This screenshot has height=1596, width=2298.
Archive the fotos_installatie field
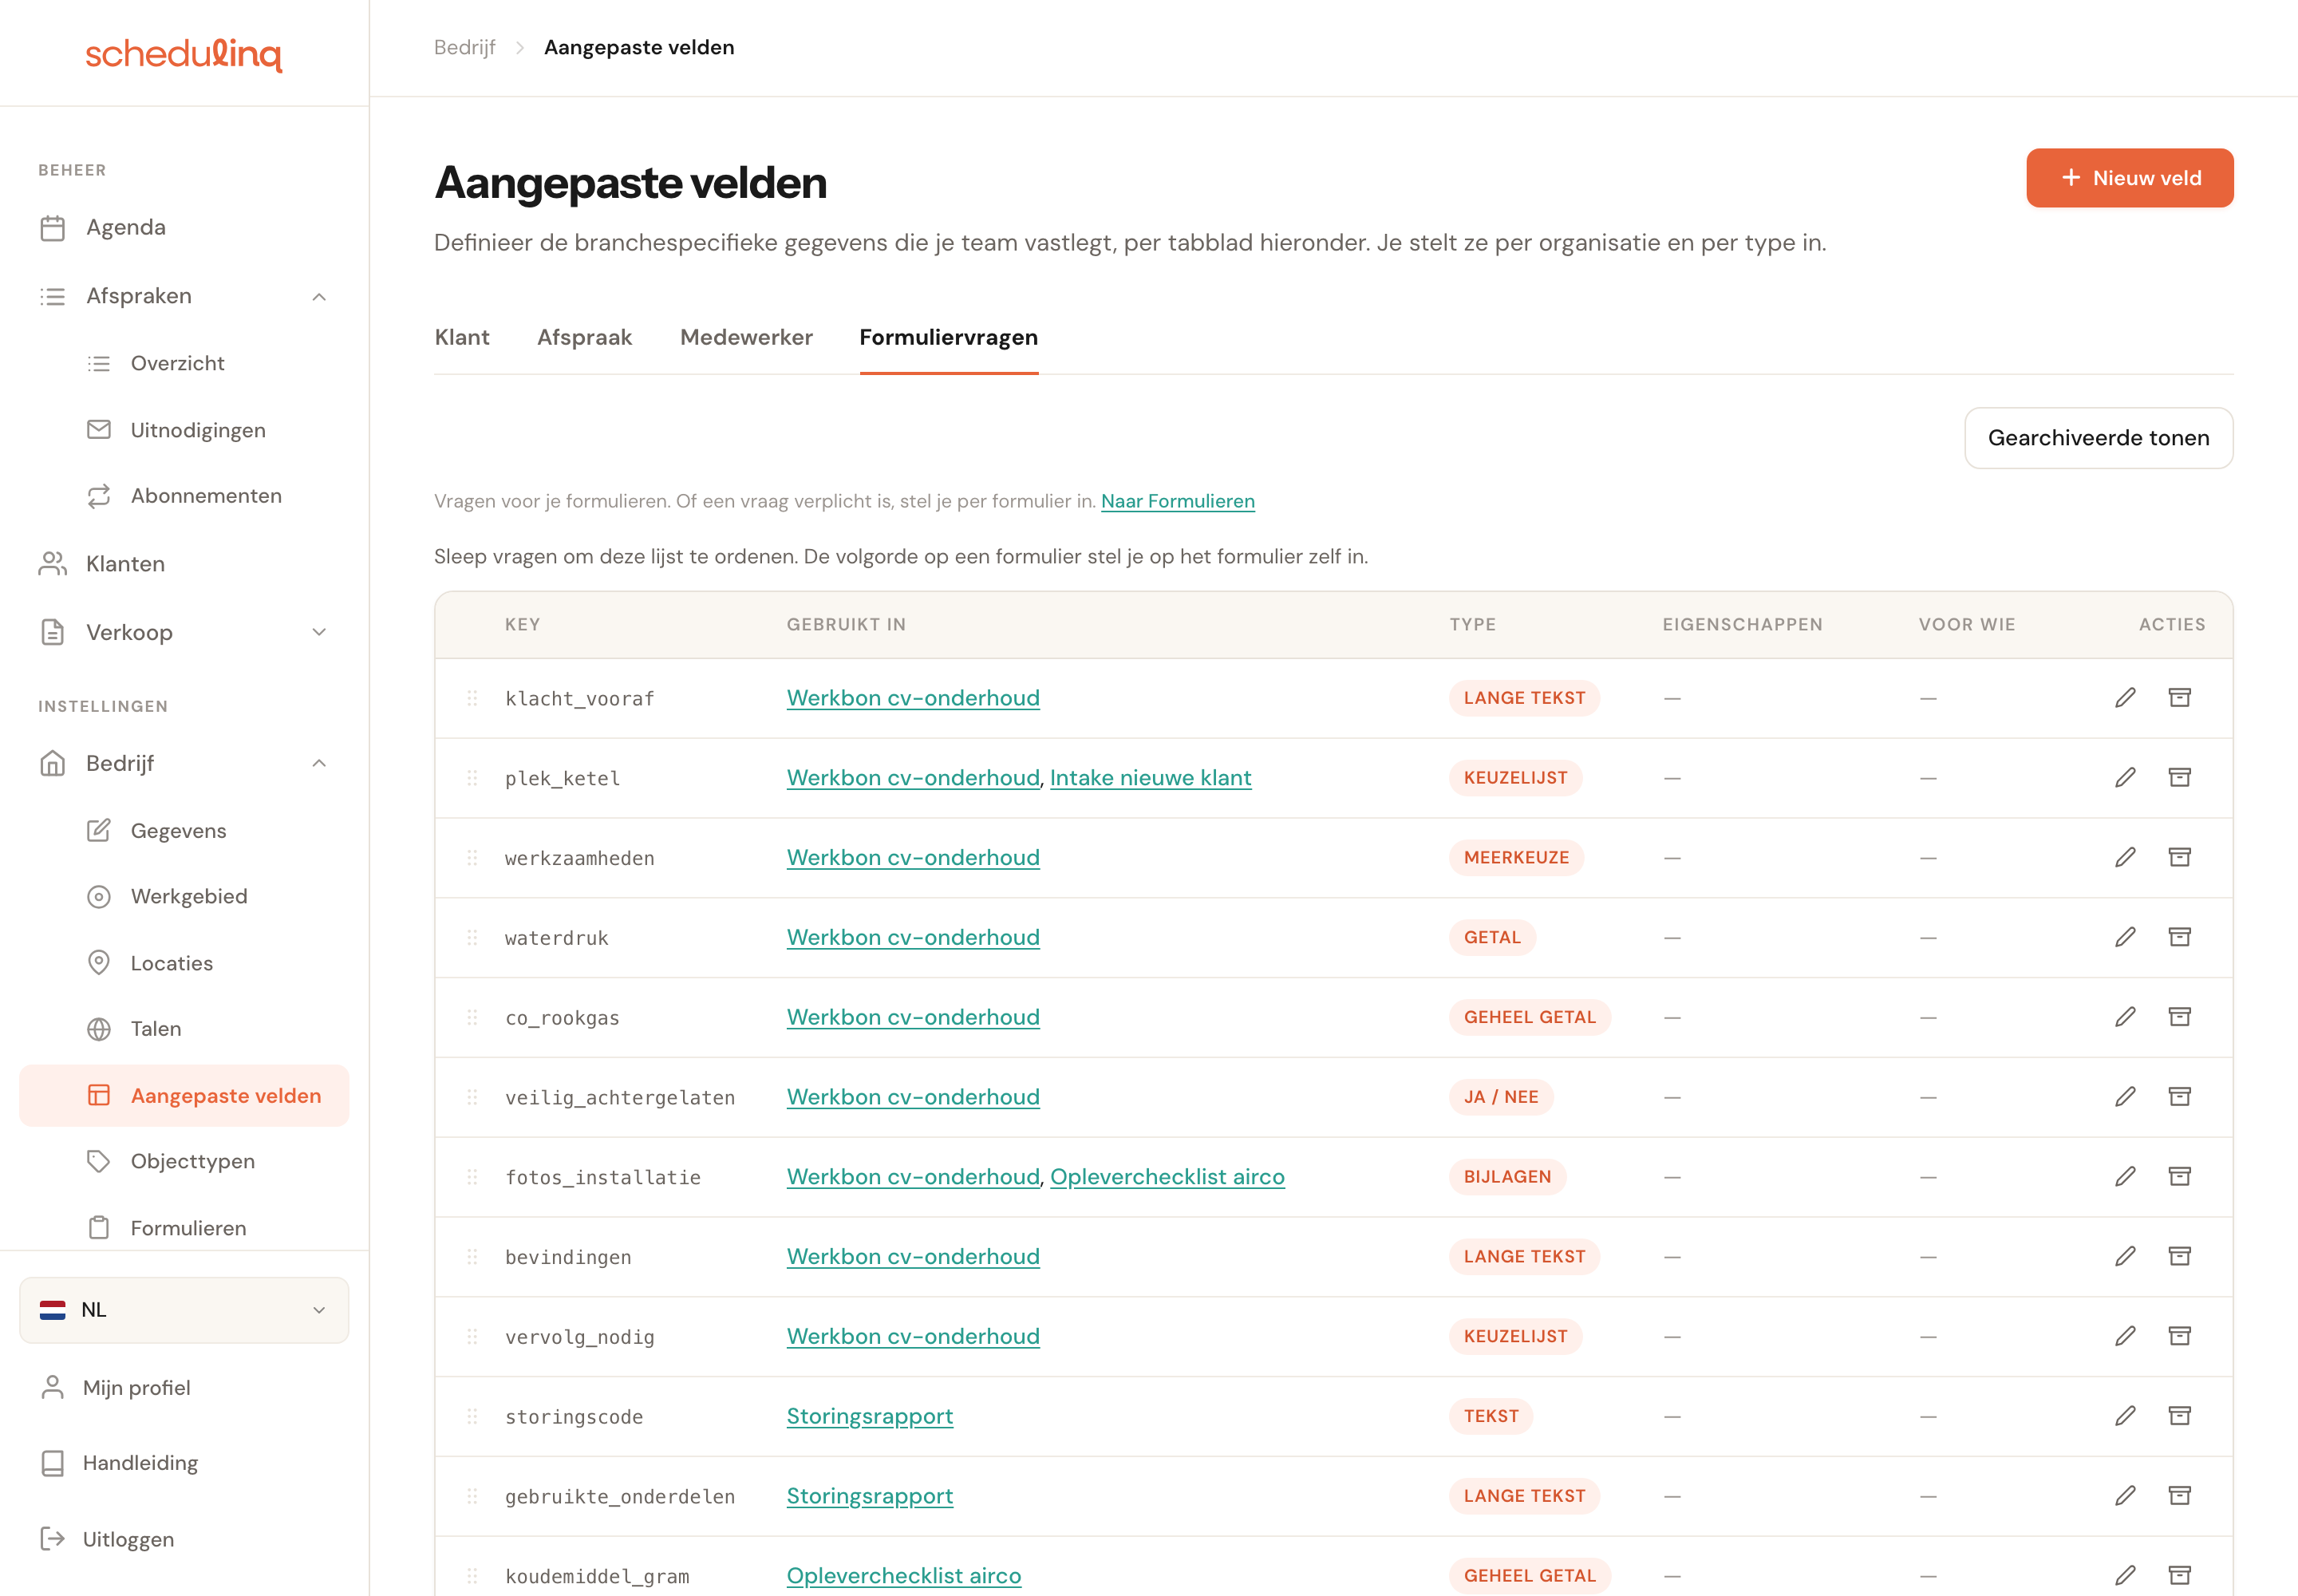[2179, 1177]
